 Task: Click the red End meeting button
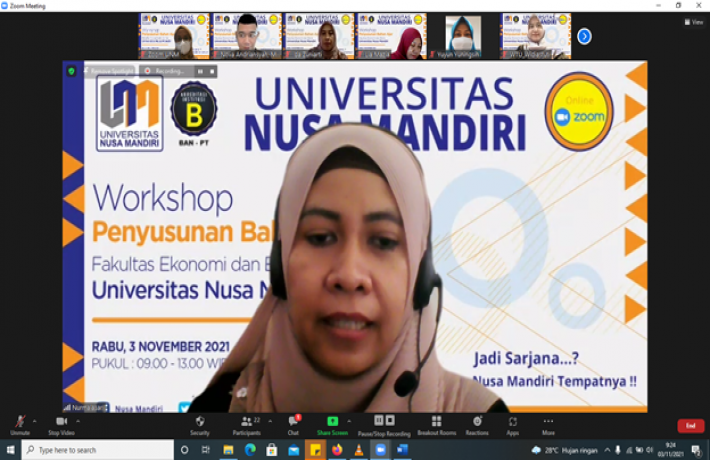click(691, 426)
